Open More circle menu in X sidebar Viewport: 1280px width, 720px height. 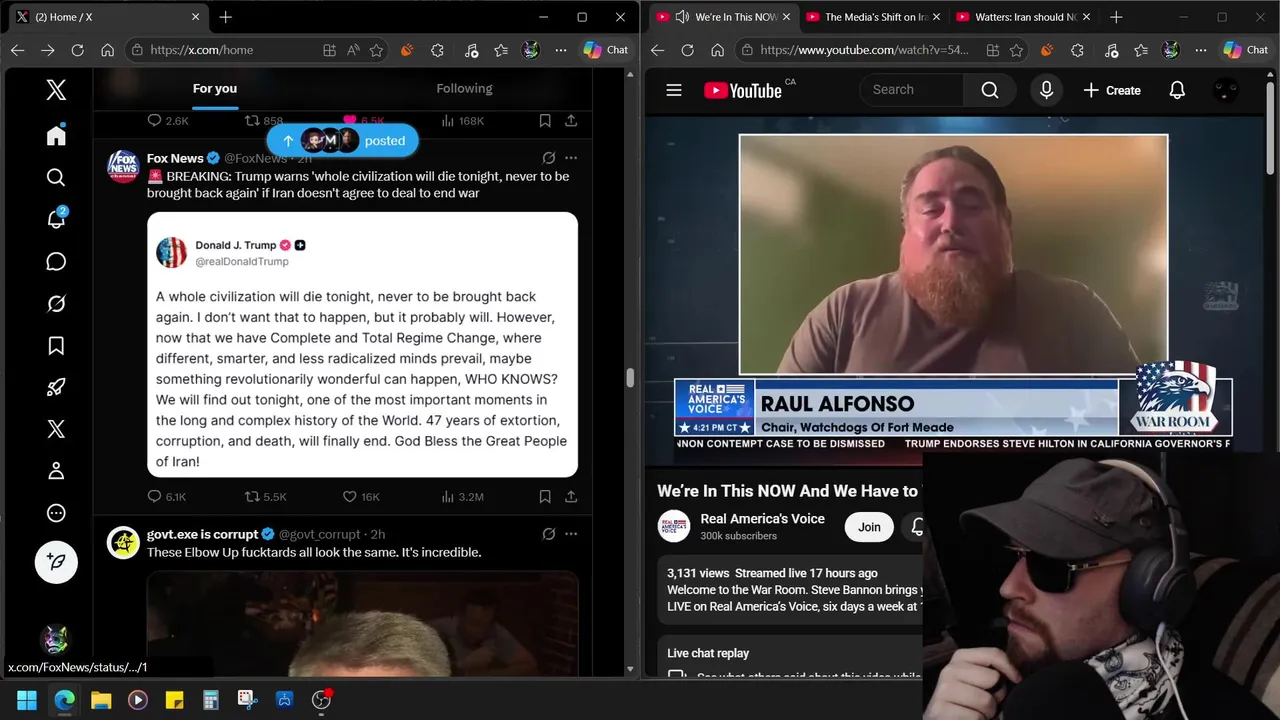[x=56, y=513]
